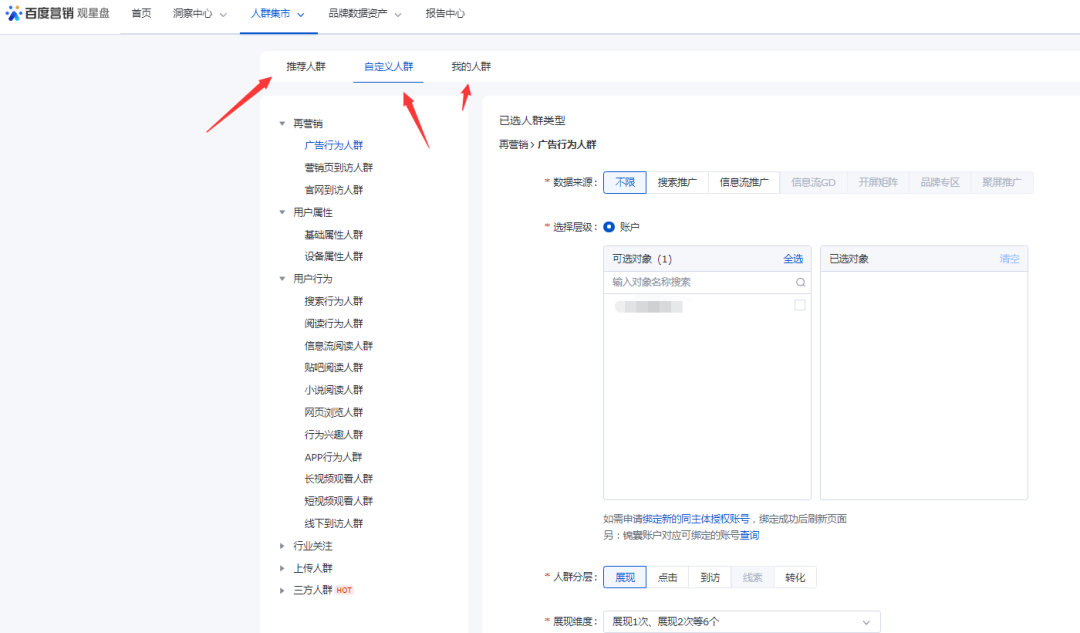This screenshot has width=1080, height=633.
Task: Select 线下到访人群 in the tree
Action: tap(333, 523)
